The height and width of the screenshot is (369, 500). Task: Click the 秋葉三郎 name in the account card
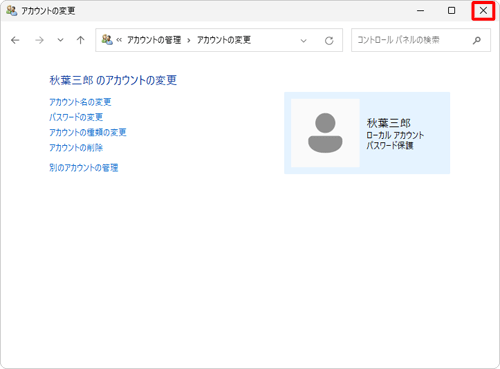389,123
